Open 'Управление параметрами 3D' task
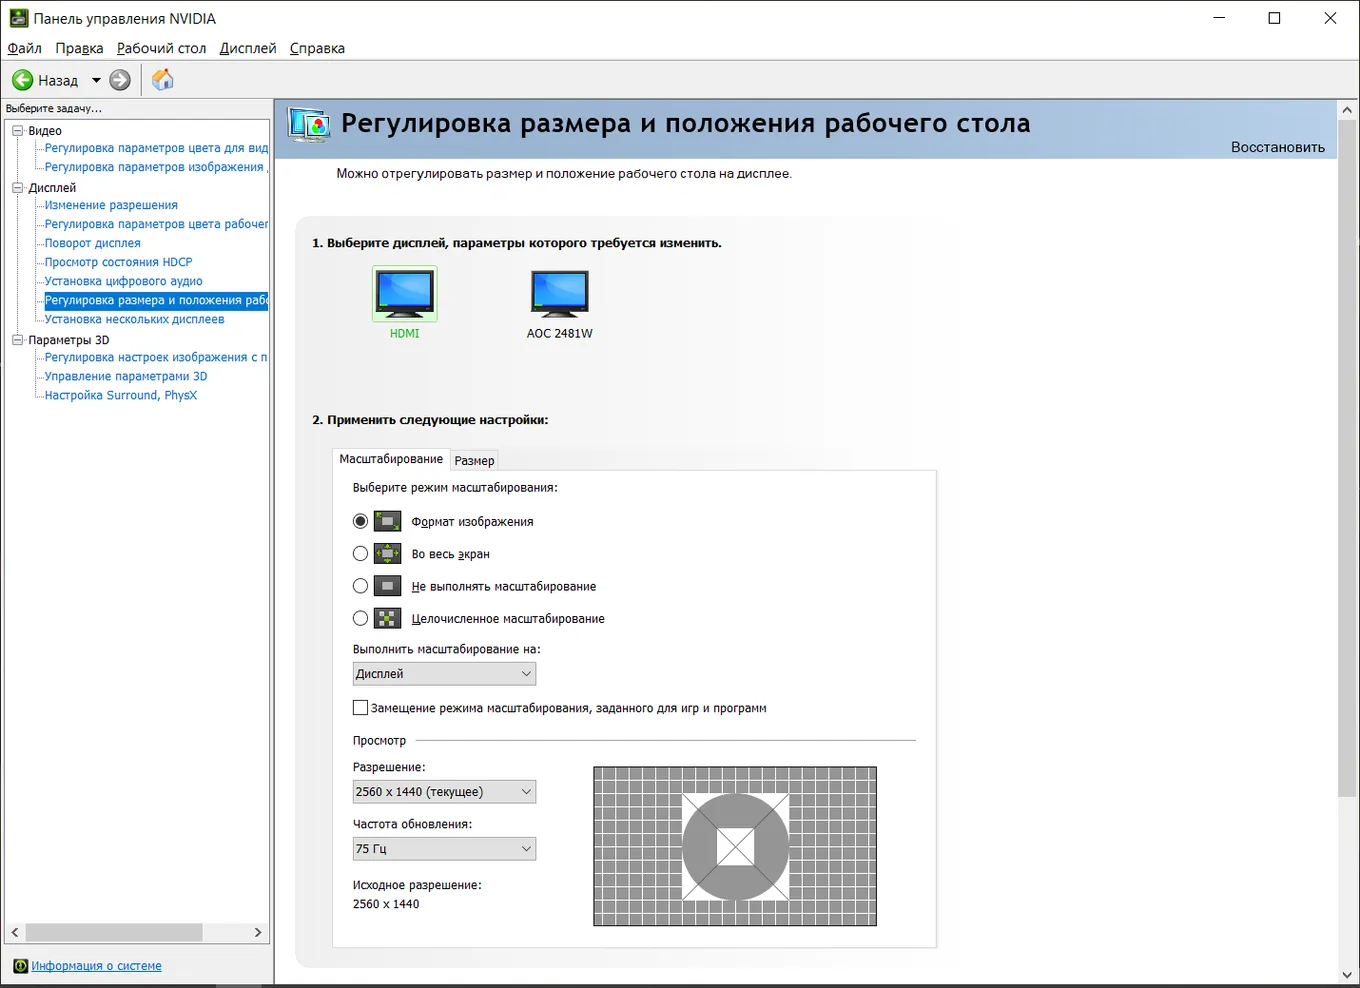The height and width of the screenshot is (988, 1360). (x=126, y=376)
